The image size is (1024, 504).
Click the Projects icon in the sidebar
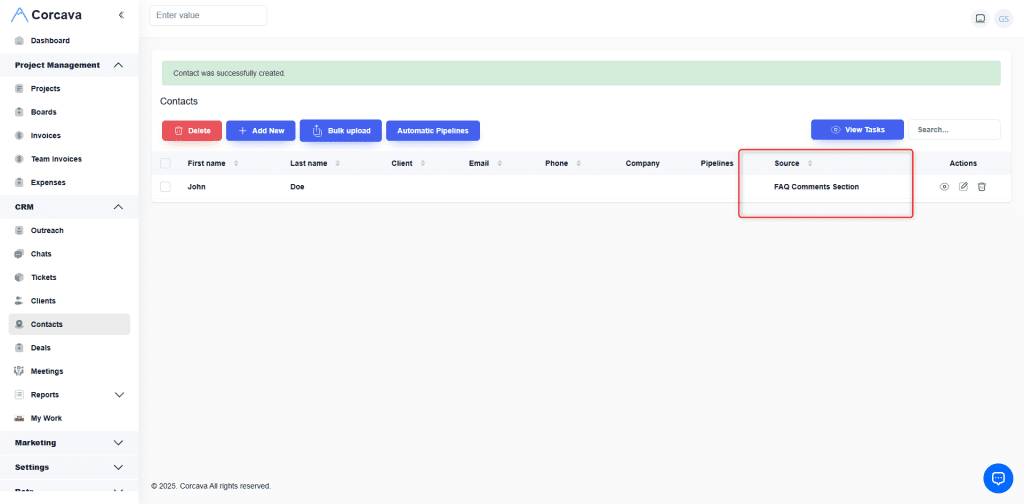[19, 89]
